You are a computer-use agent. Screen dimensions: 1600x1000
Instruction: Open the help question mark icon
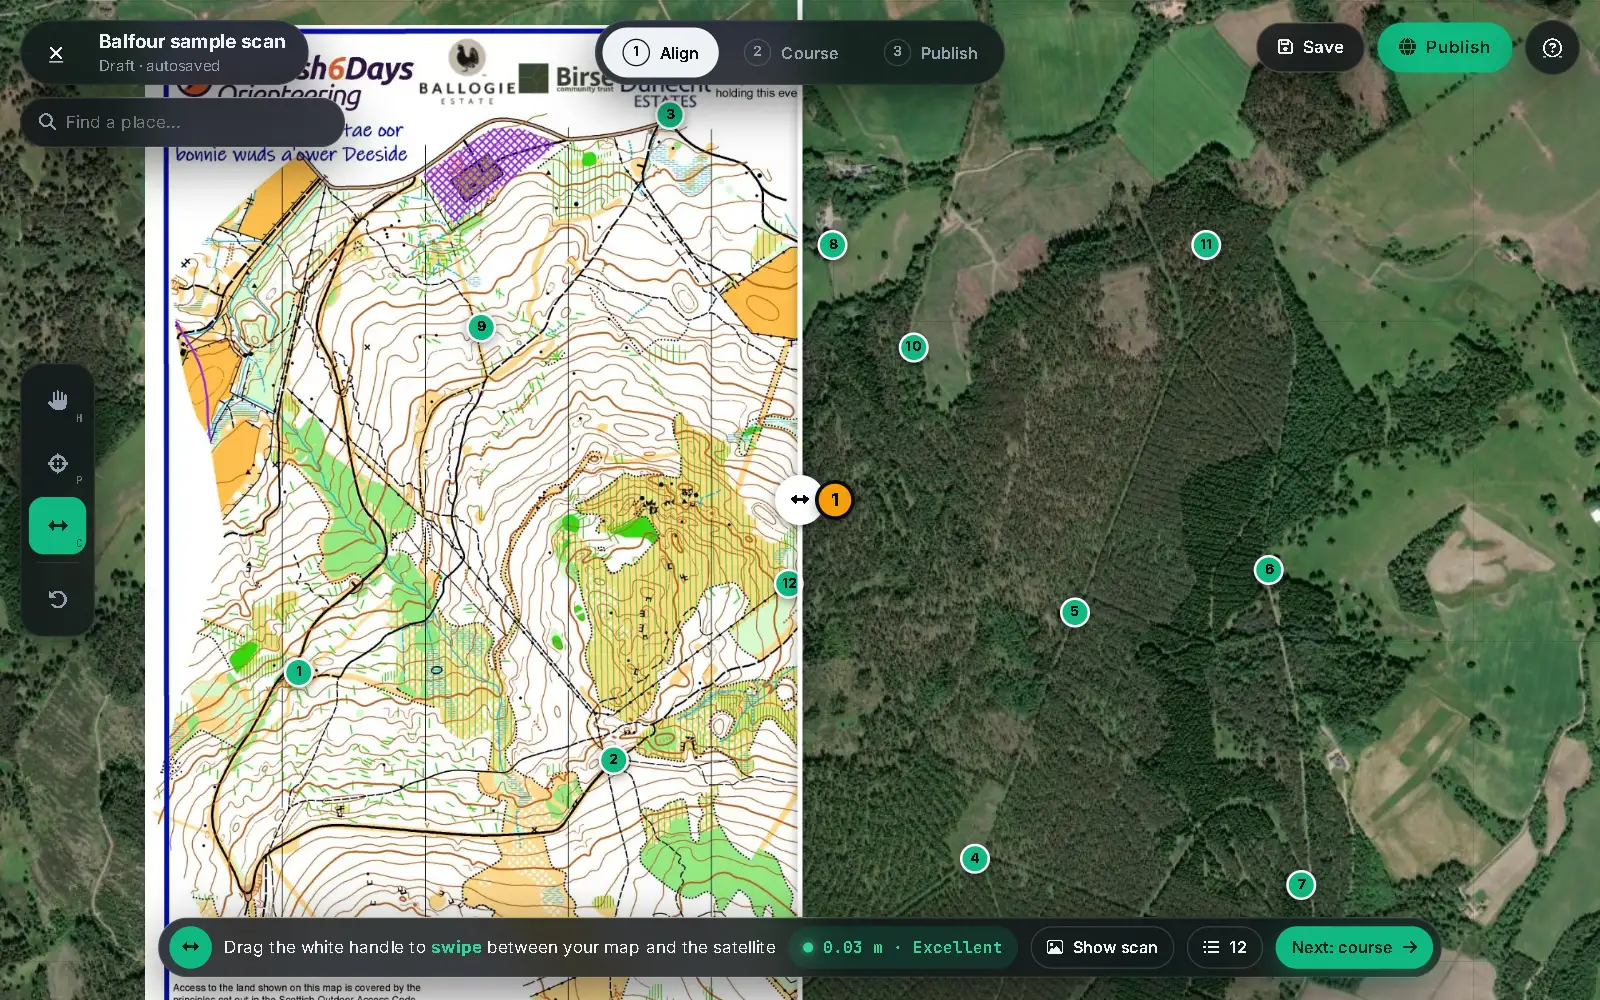pos(1552,48)
